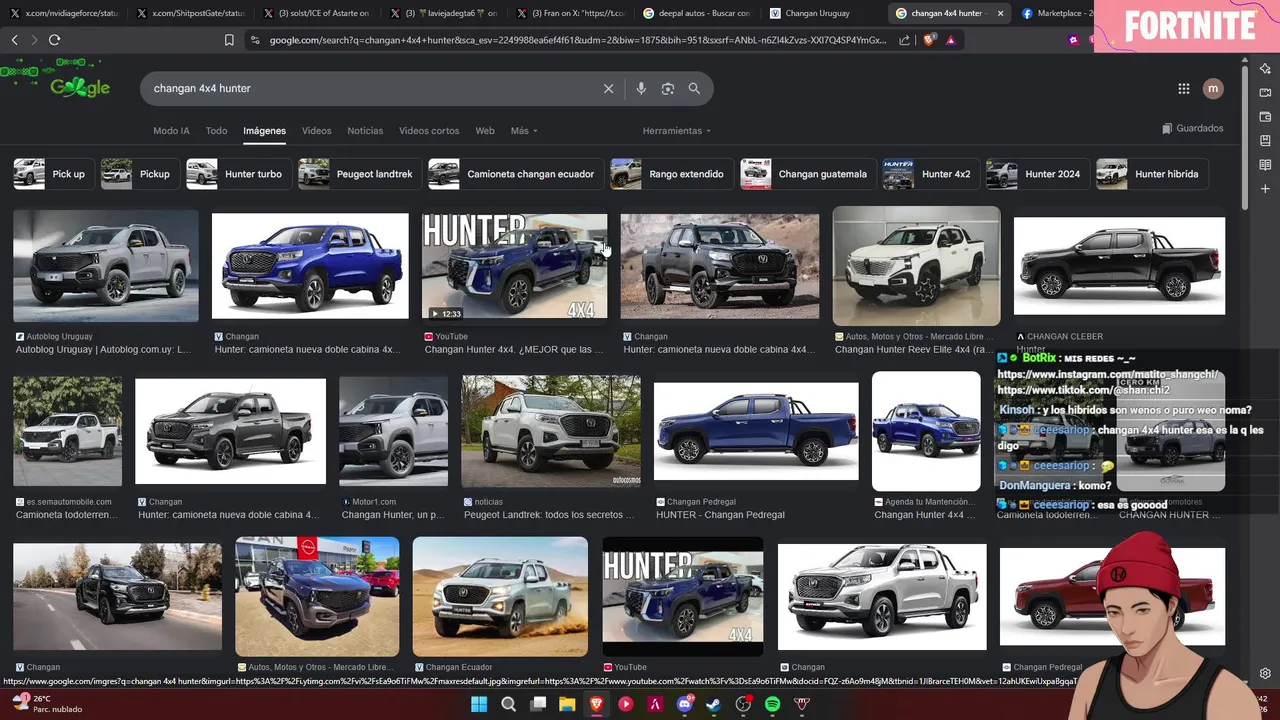This screenshot has width=1280, height=720.
Task: Switch to 'Marketplace' Facebook browser tab
Action: [1055, 13]
